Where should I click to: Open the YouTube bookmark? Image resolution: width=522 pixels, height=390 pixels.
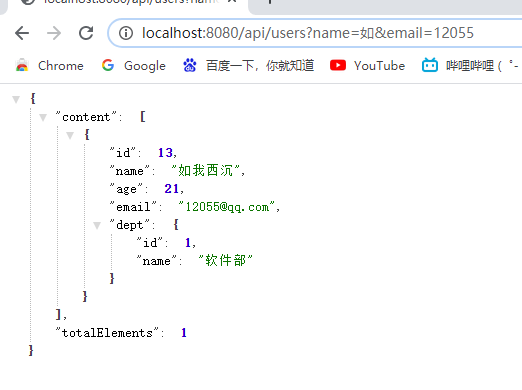coord(367,66)
